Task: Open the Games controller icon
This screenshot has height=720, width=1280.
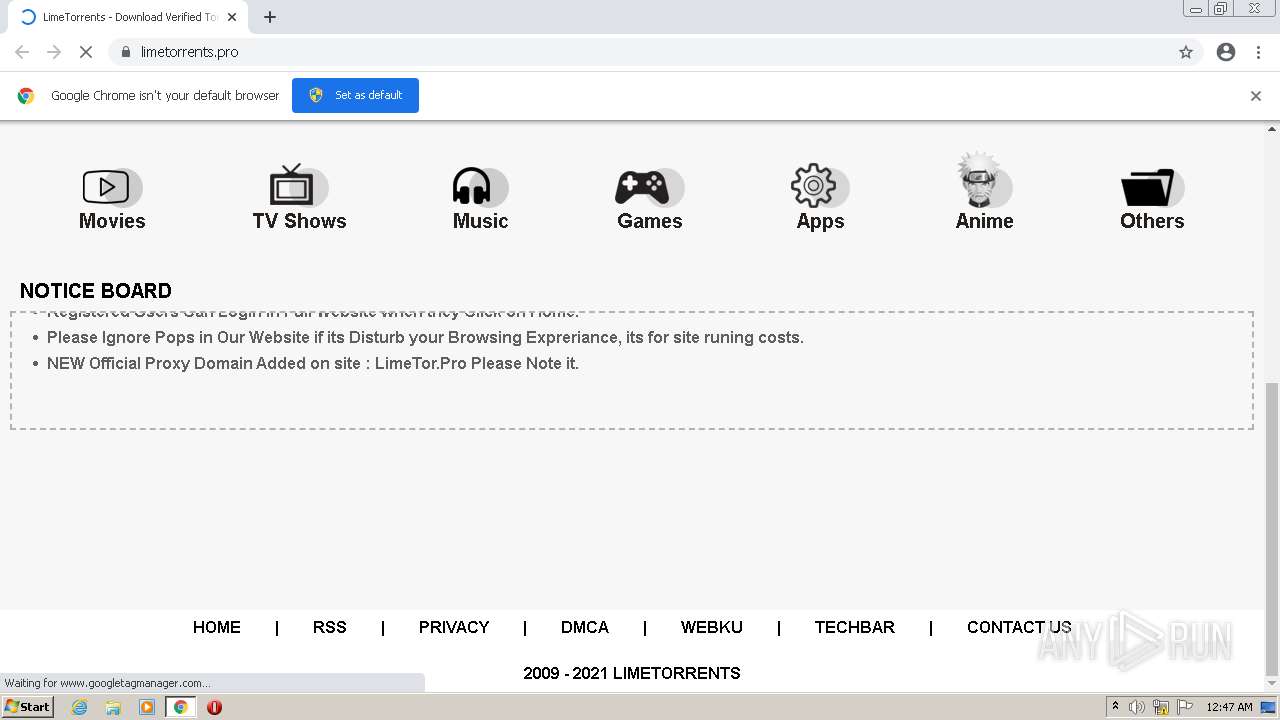Action: point(649,187)
